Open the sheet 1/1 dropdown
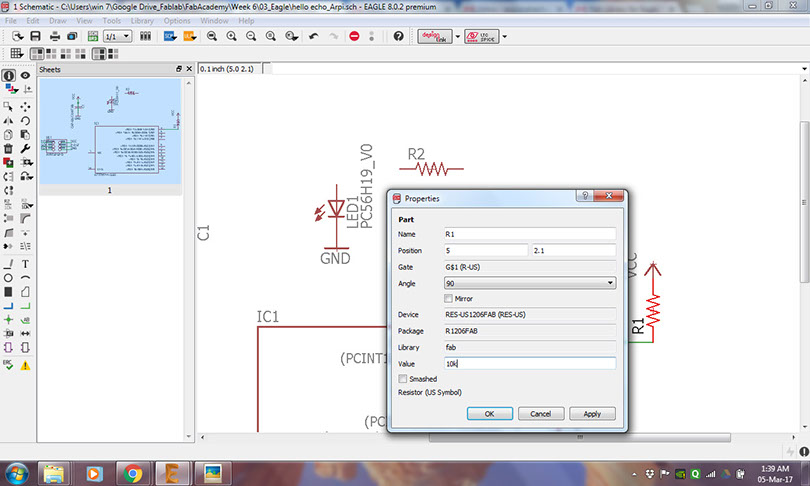The image size is (810, 486). click(x=118, y=36)
